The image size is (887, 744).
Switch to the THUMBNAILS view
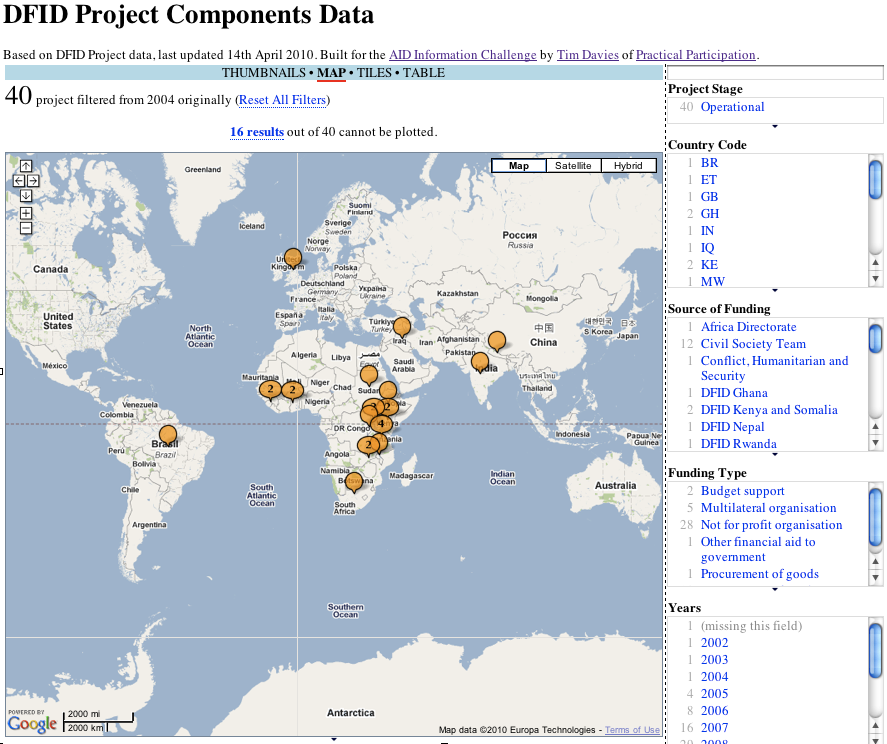point(264,73)
